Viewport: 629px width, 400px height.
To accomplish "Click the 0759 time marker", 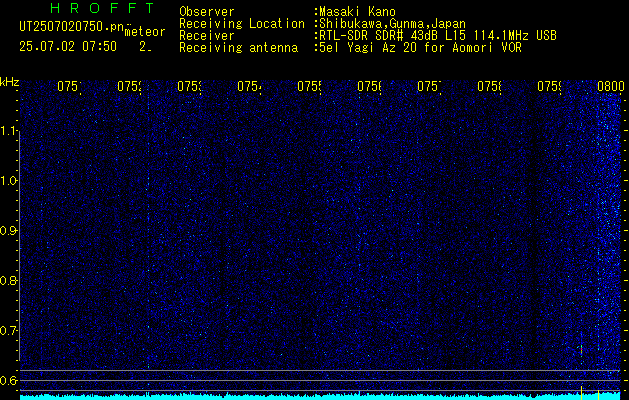I will click(x=549, y=86).
